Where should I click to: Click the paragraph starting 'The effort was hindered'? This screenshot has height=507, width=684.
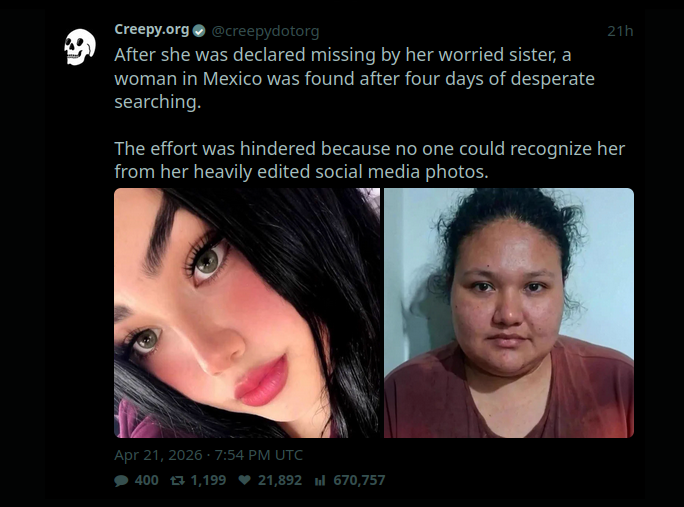click(369, 160)
